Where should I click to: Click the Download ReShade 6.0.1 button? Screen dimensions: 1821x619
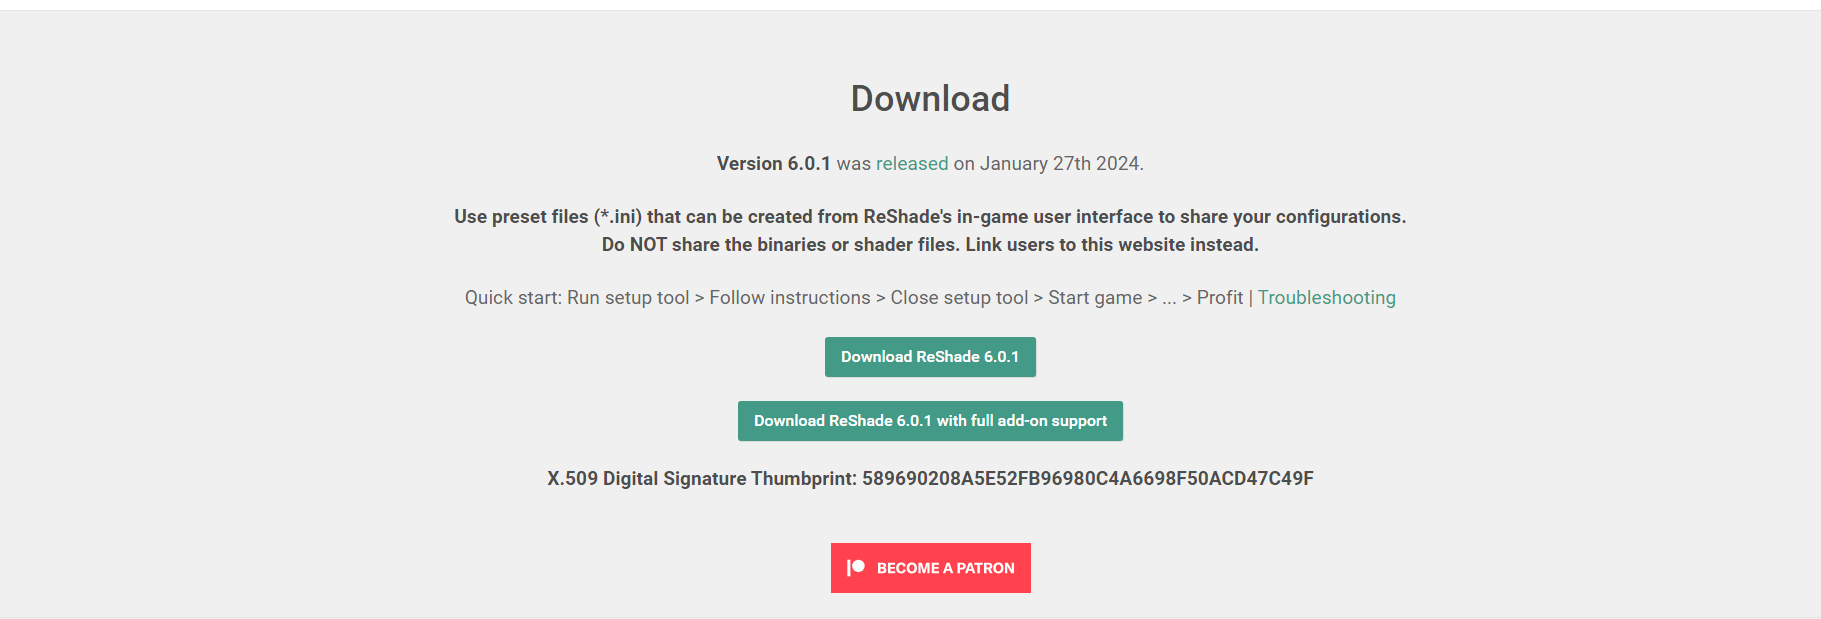929,357
